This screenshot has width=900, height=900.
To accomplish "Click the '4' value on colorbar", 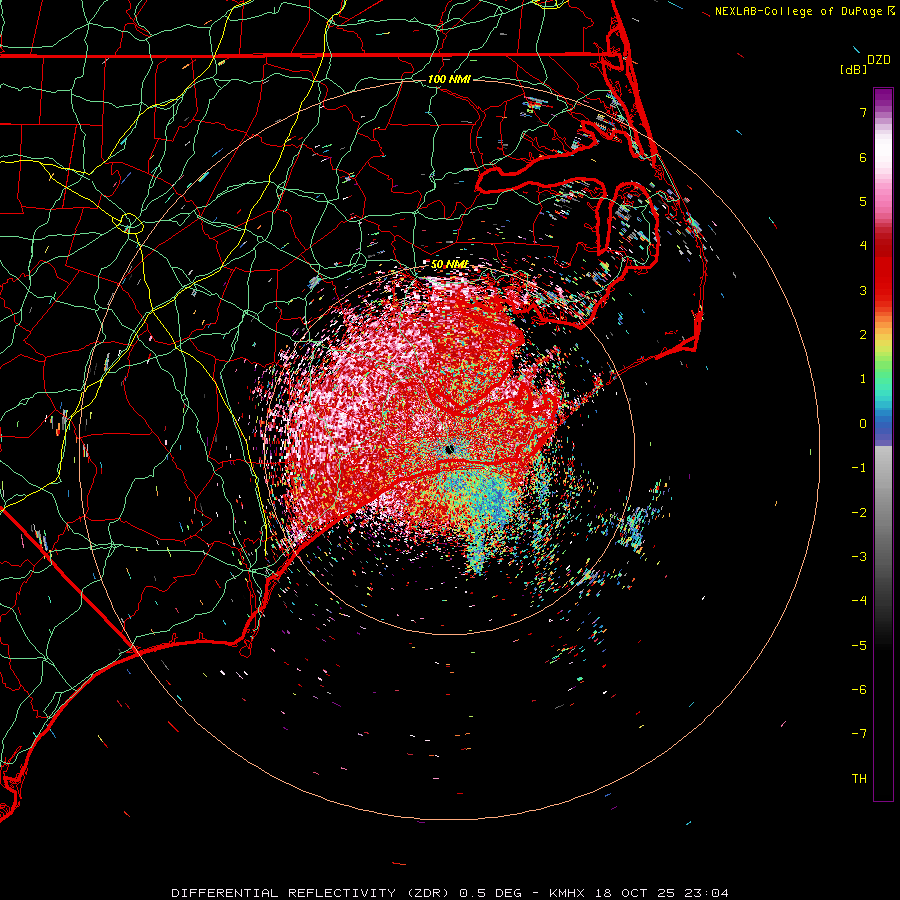I will tap(863, 246).
